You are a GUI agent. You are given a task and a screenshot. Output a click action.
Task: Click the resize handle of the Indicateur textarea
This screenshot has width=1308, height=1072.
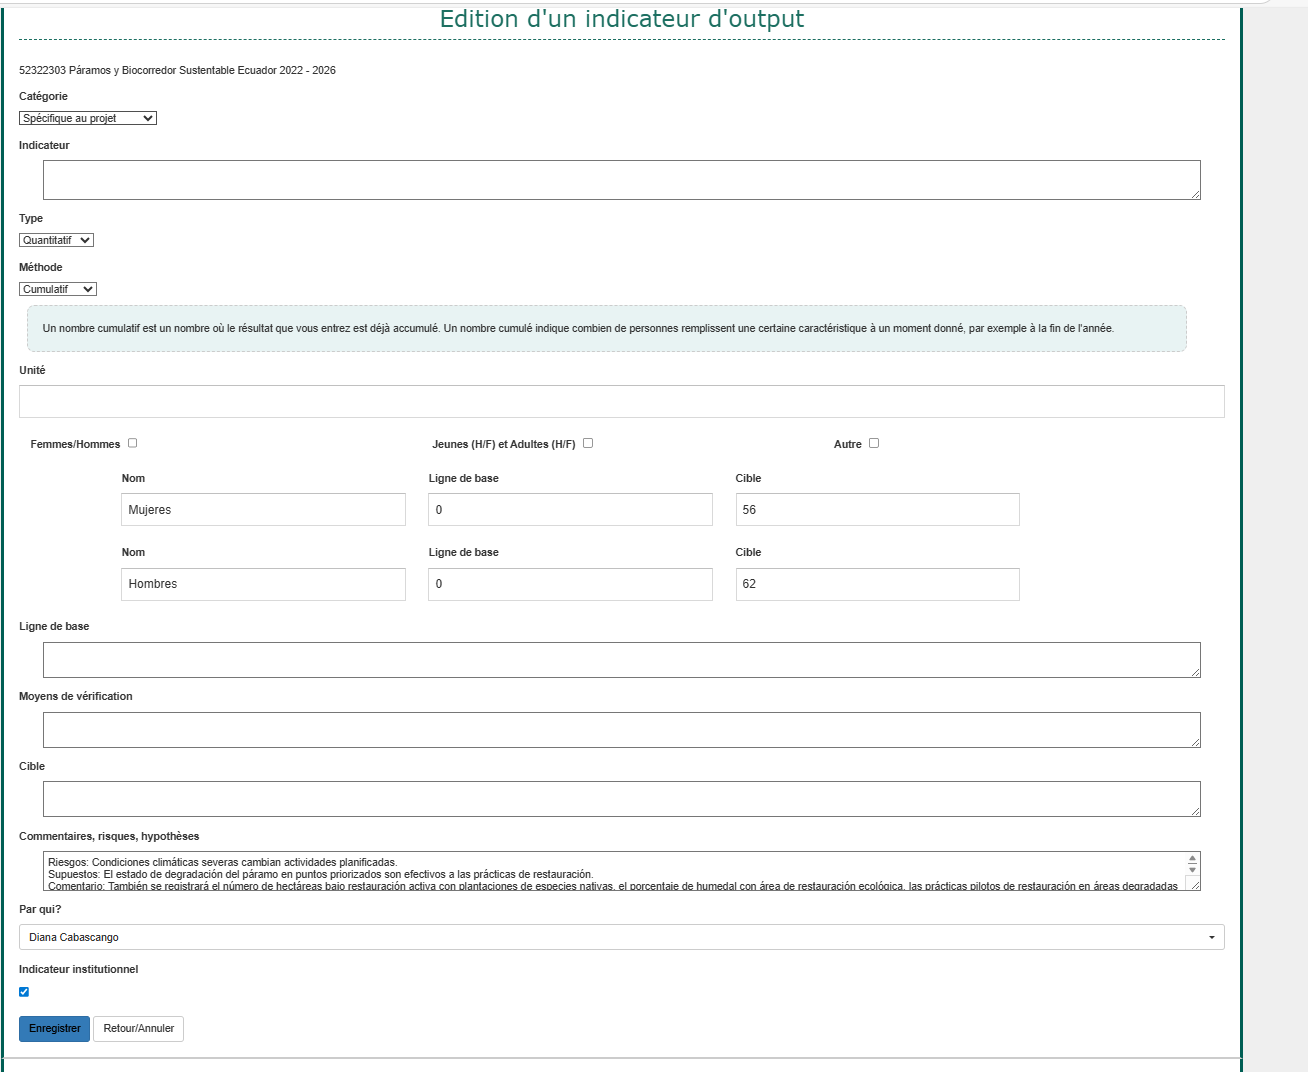pyautogui.click(x=1195, y=194)
